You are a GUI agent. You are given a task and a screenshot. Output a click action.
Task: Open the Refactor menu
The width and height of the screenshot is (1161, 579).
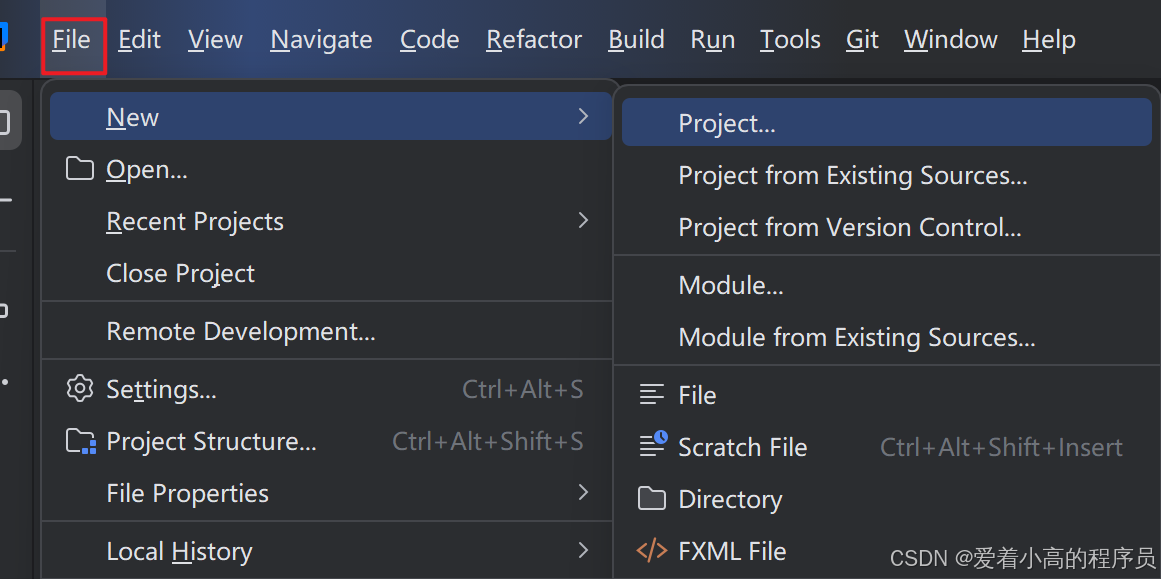click(x=534, y=40)
